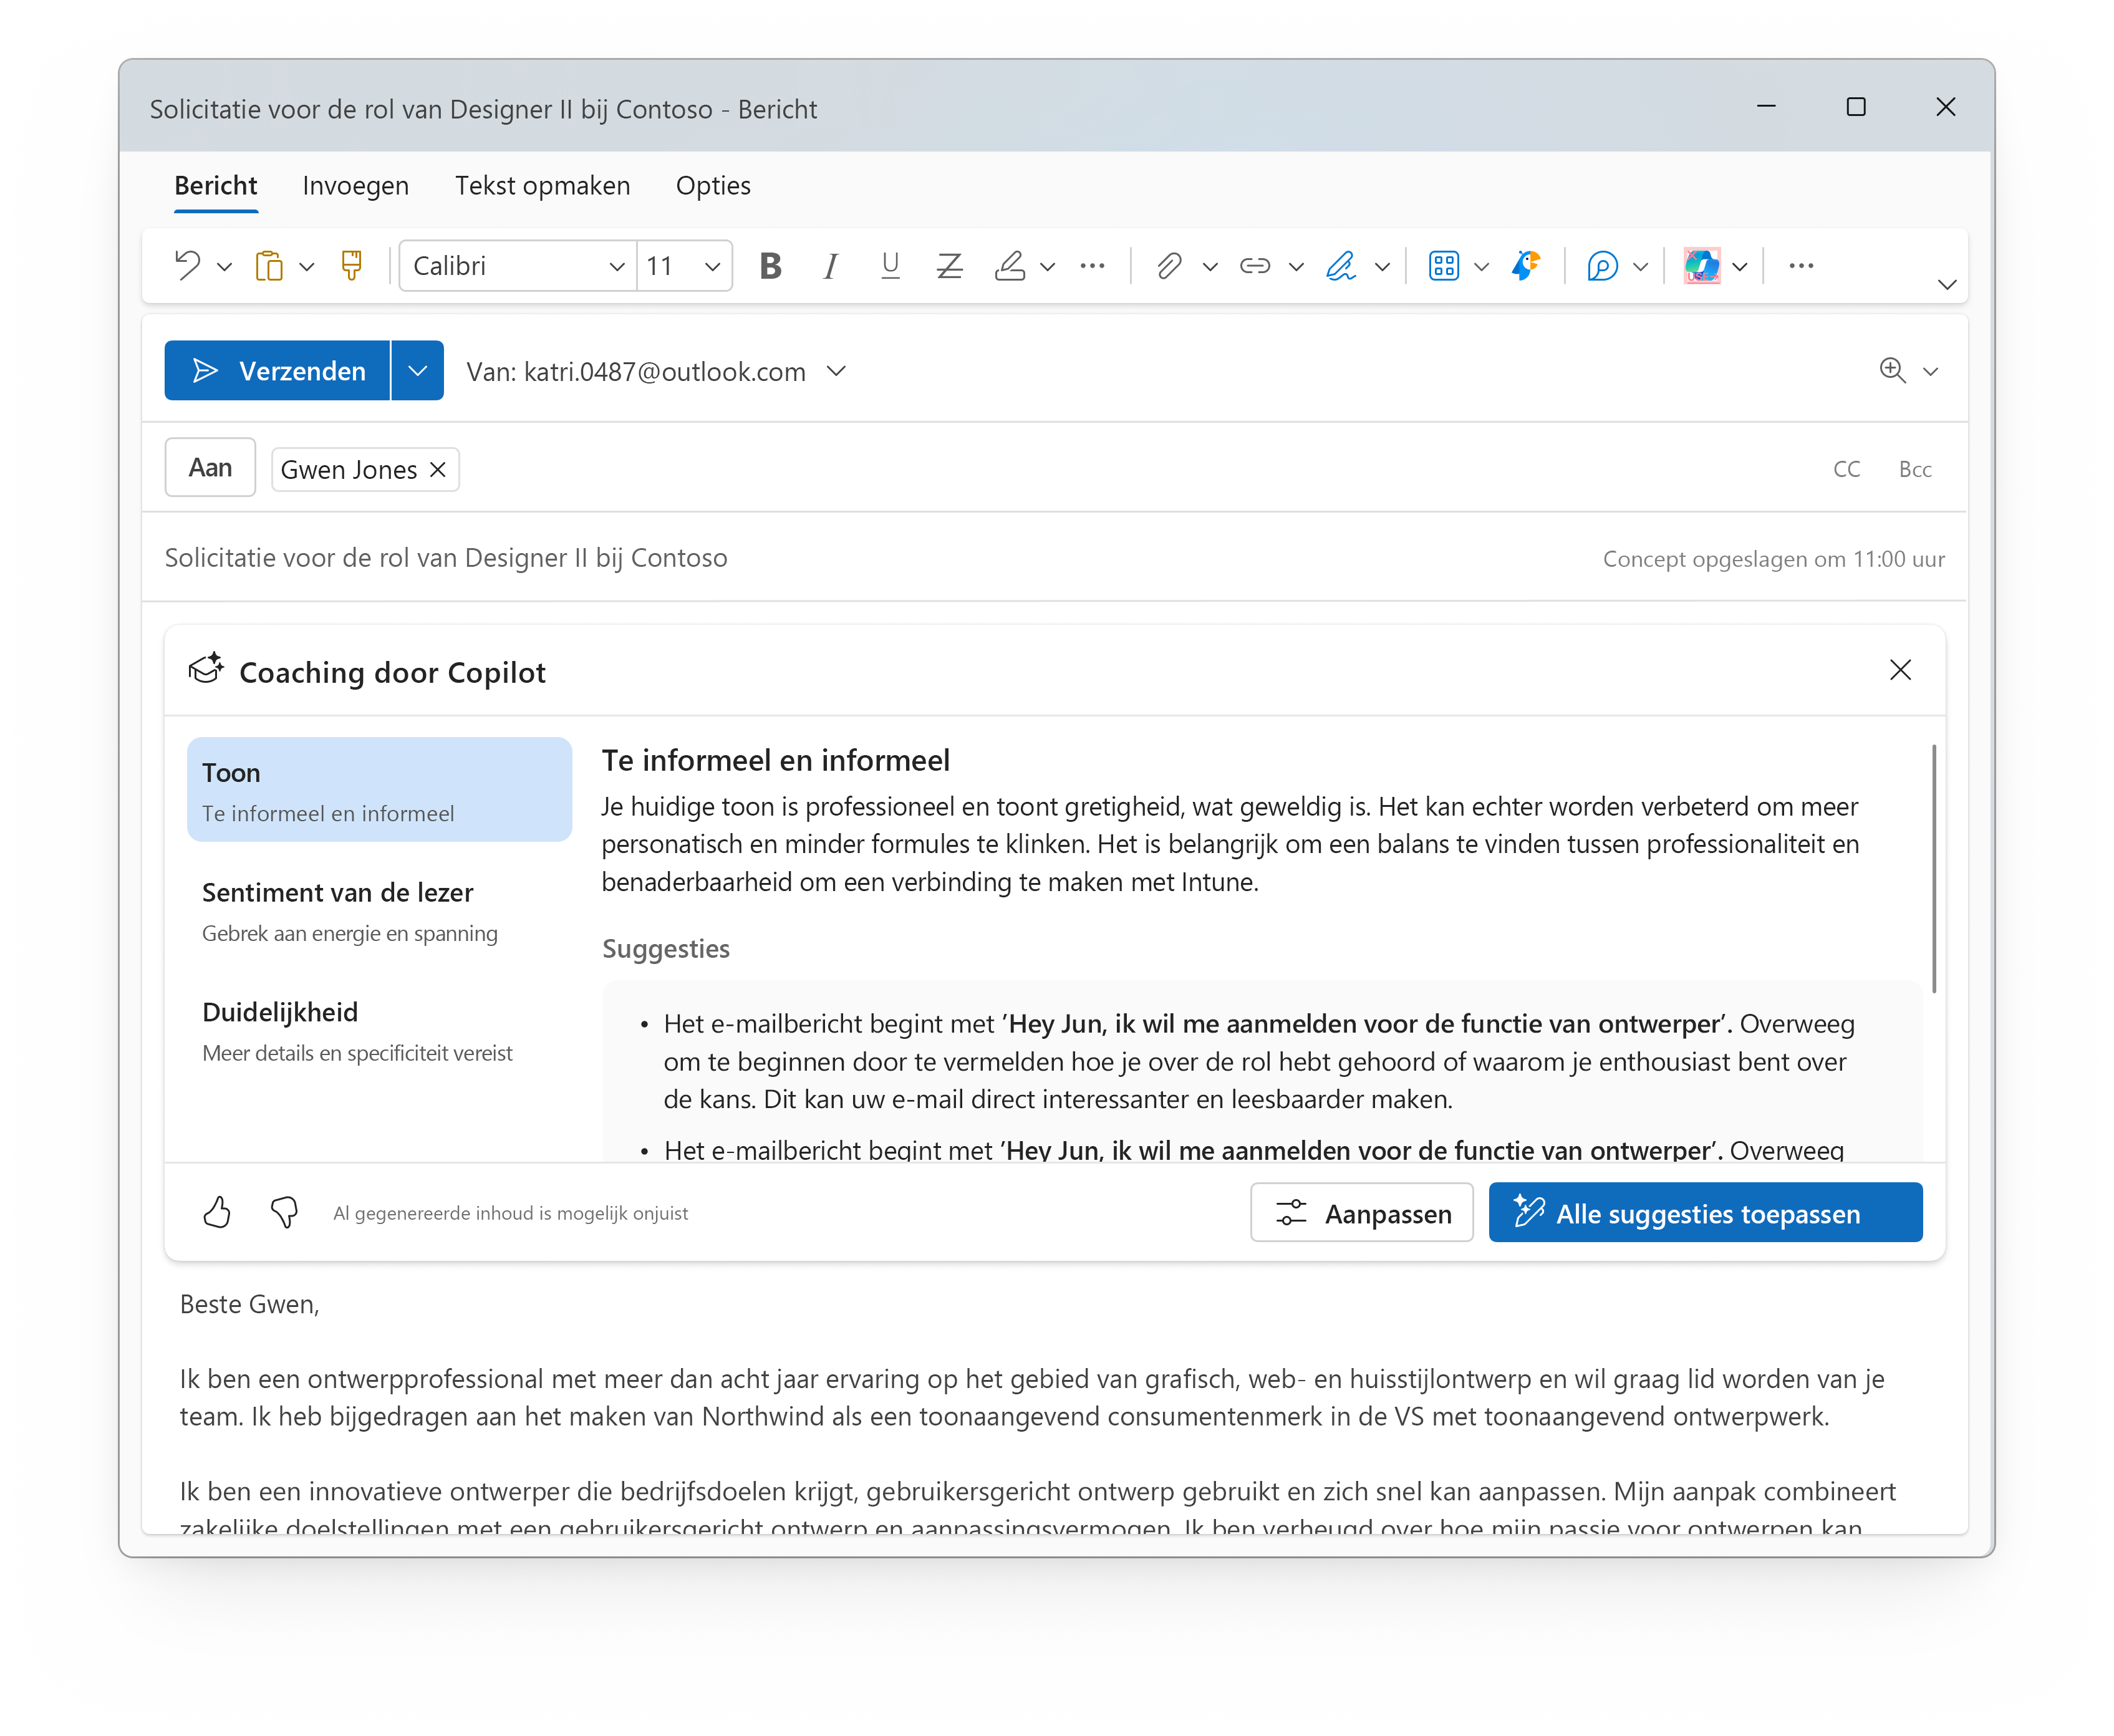The height and width of the screenshot is (1736, 2114).
Task: Maximize the message window
Action: (1856, 107)
